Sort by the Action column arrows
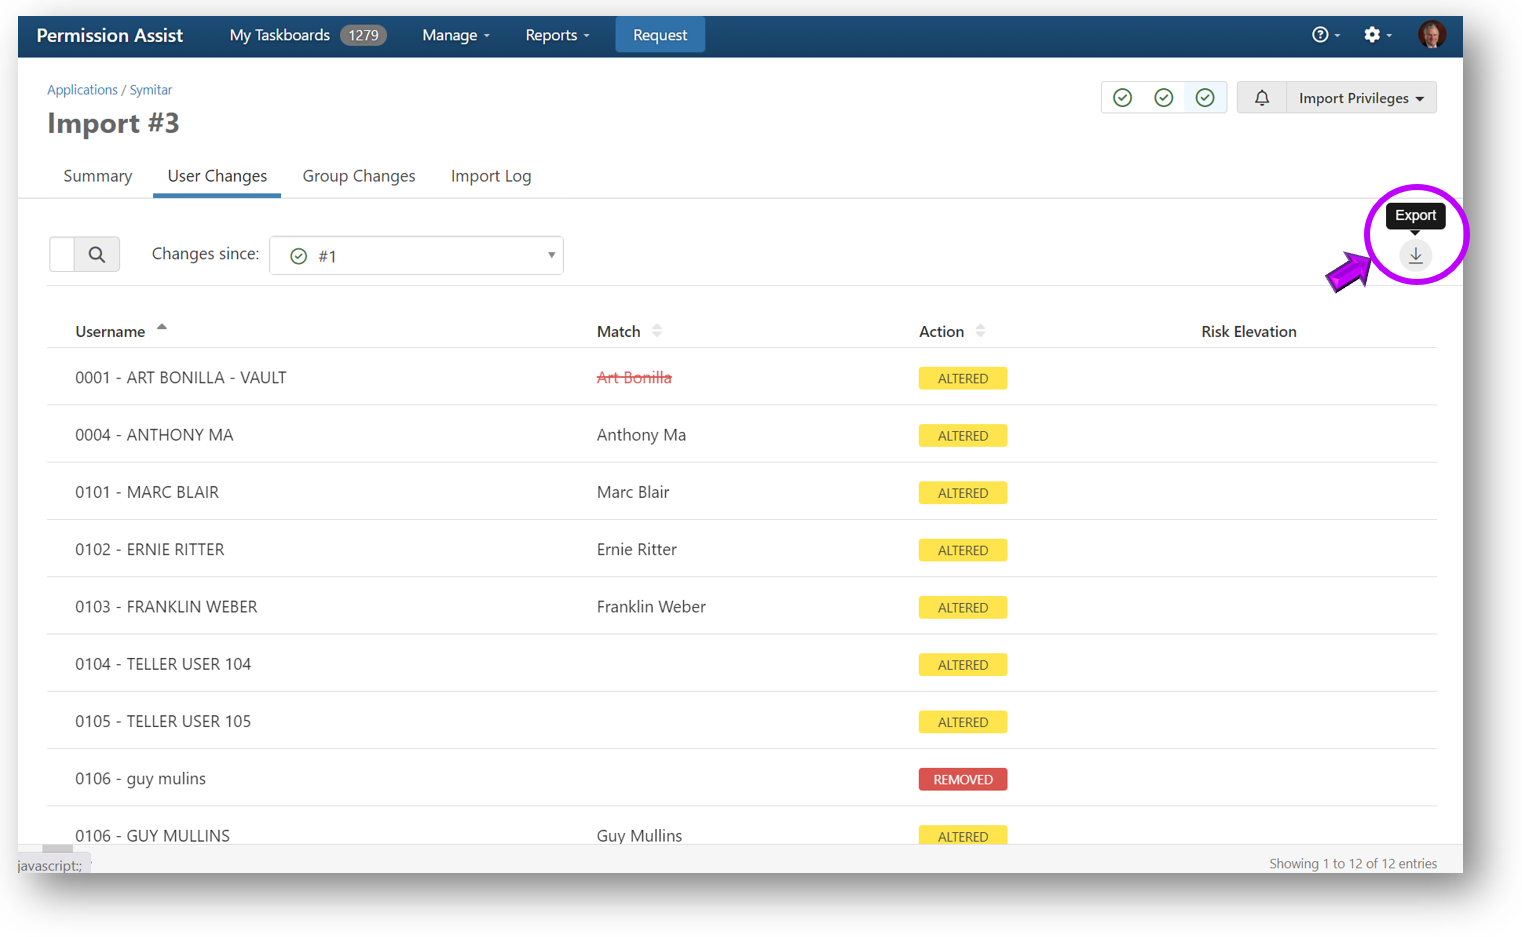Image resolution: width=1522 pixels, height=937 pixels. click(x=980, y=331)
